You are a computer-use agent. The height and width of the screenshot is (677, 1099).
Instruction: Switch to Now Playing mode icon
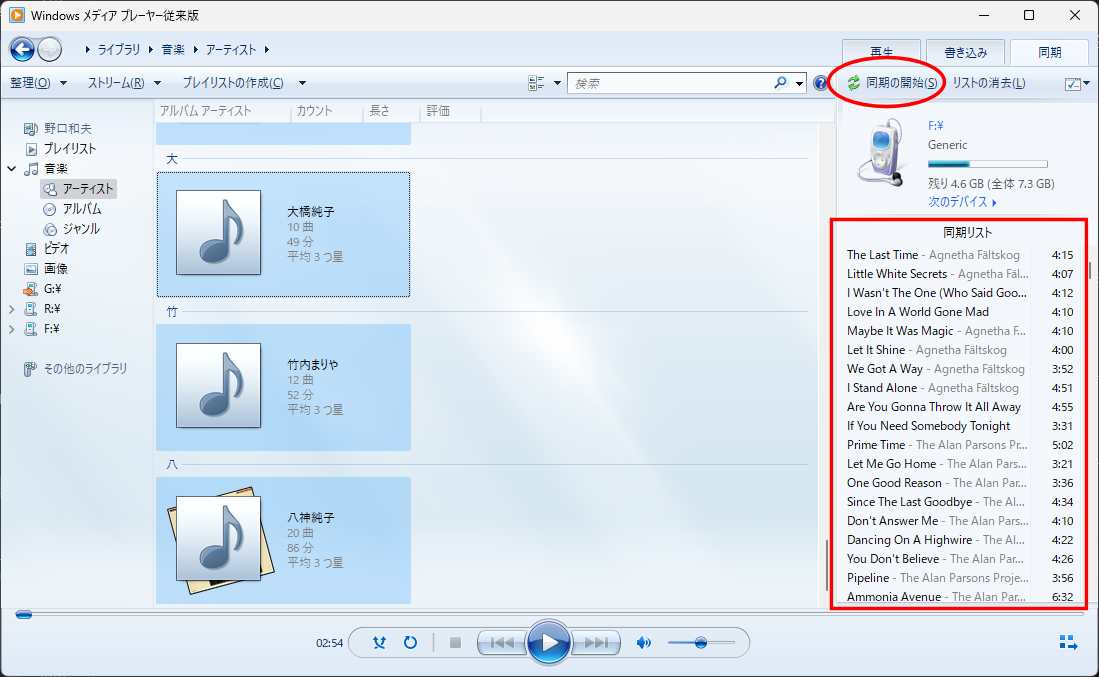[1068, 642]
